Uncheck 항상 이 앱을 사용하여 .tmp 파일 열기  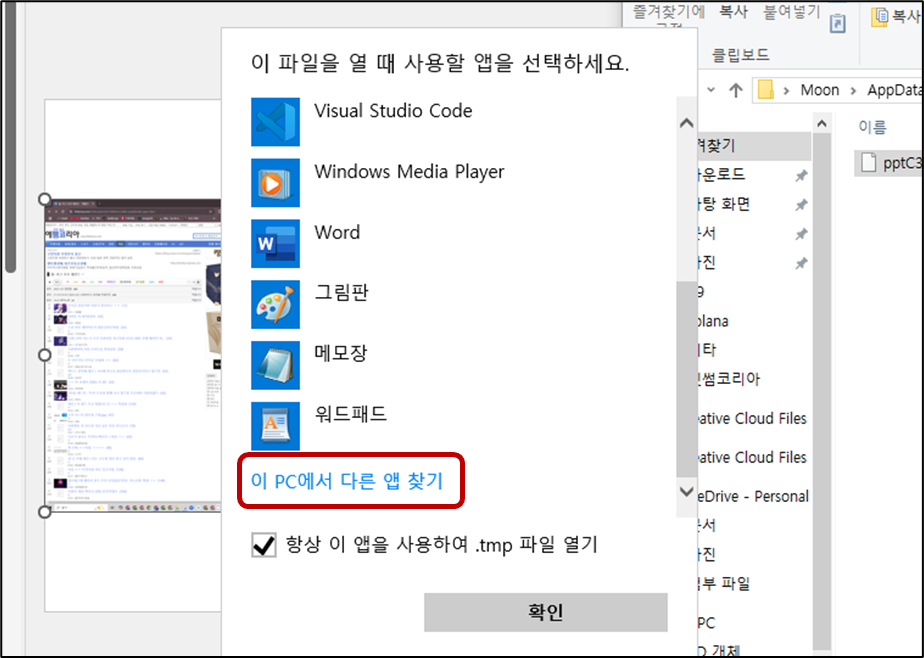(x=263, y=544)
